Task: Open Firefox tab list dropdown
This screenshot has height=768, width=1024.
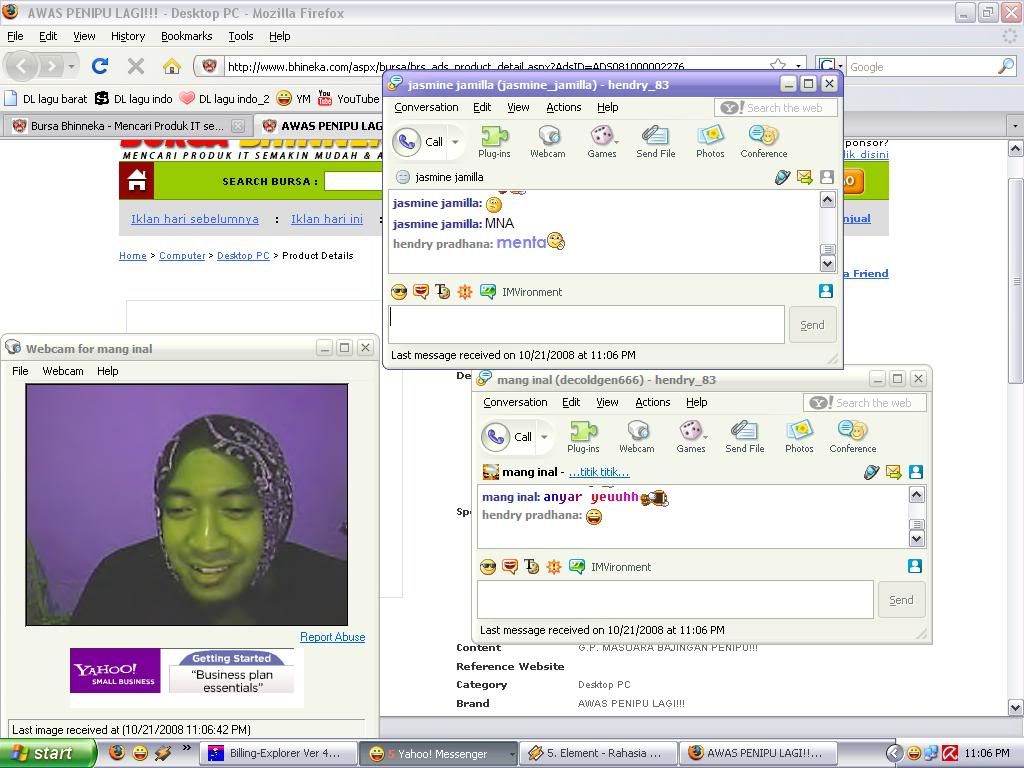Action: pos(1014,125)
